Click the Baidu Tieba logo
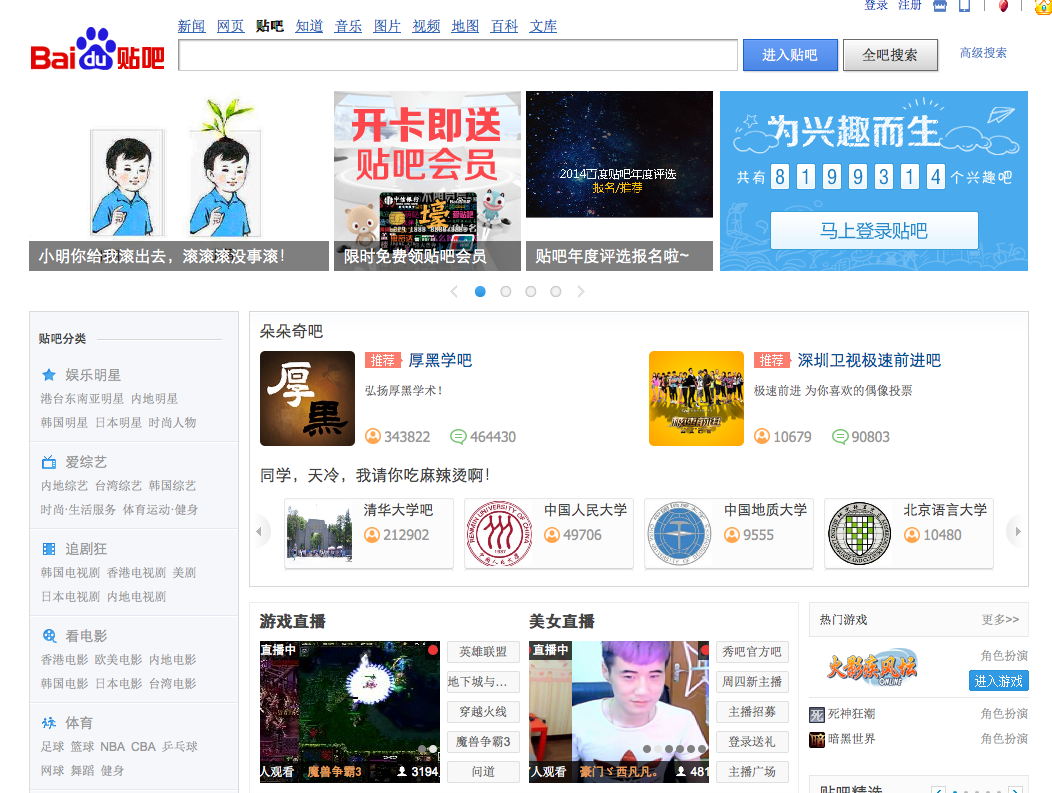 click(x=97, y=51)
